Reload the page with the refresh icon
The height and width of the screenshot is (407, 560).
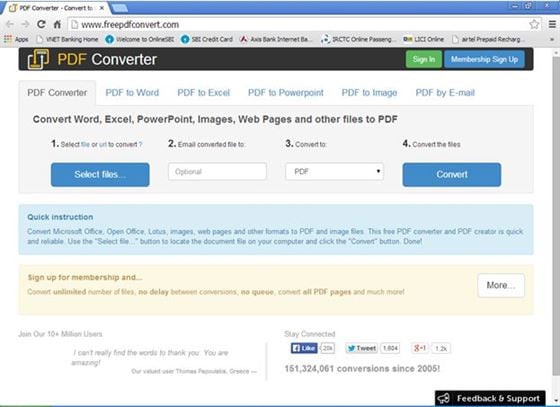(41, 24)
